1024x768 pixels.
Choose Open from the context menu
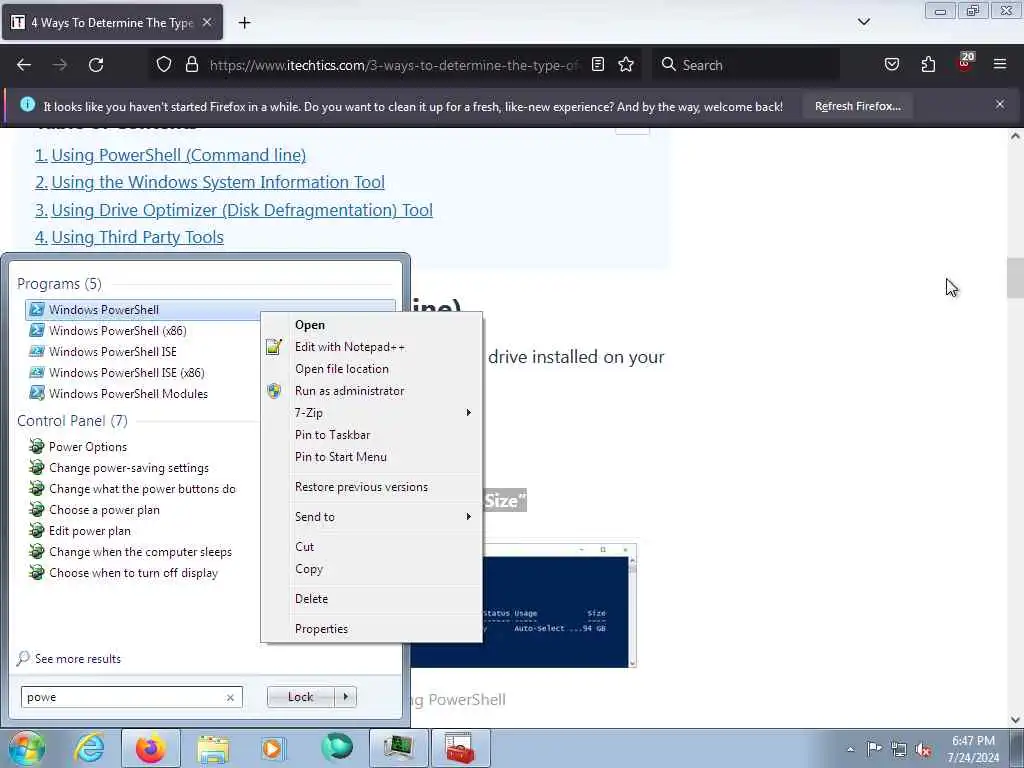click(x=372, y=325)
